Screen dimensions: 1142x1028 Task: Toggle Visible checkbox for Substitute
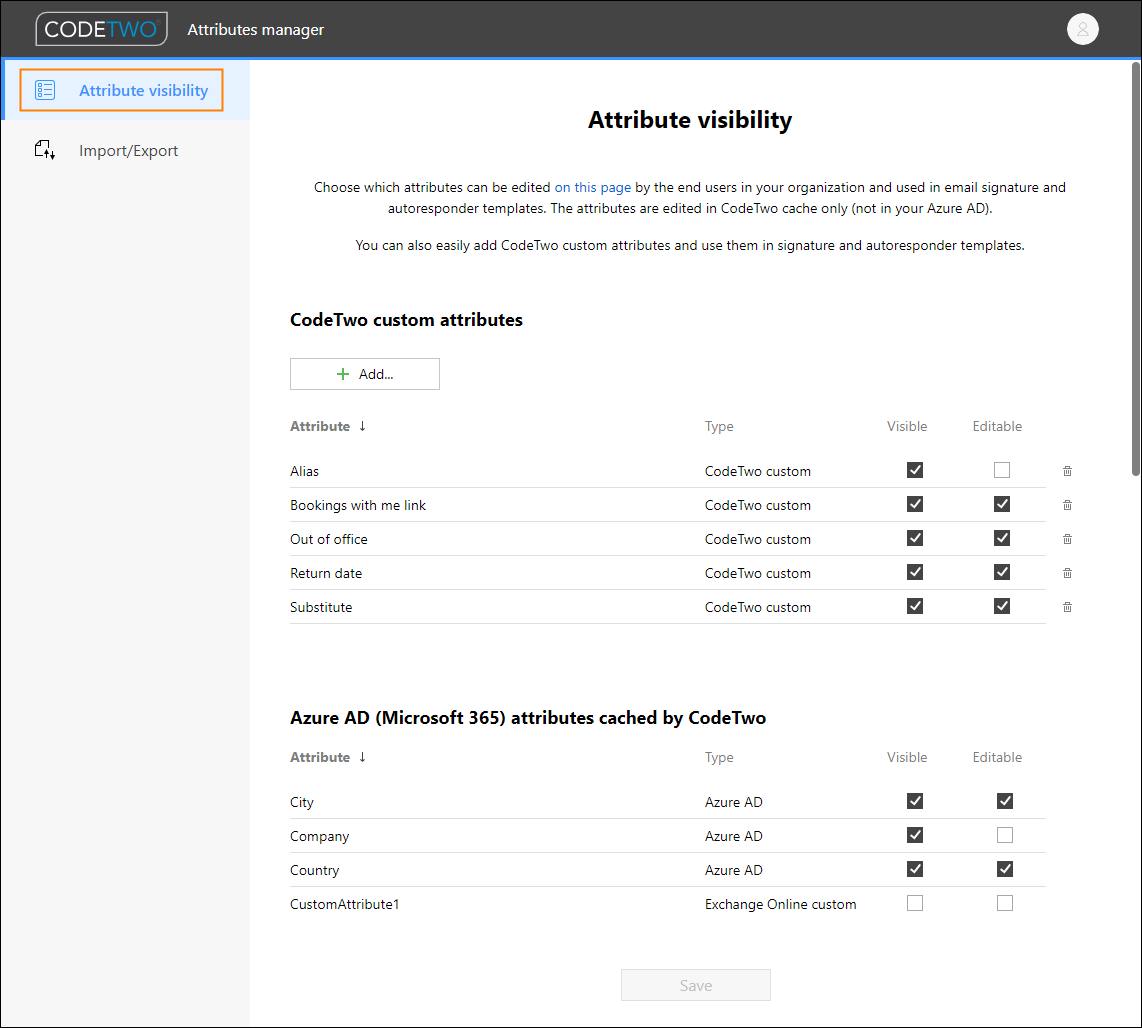915,606
